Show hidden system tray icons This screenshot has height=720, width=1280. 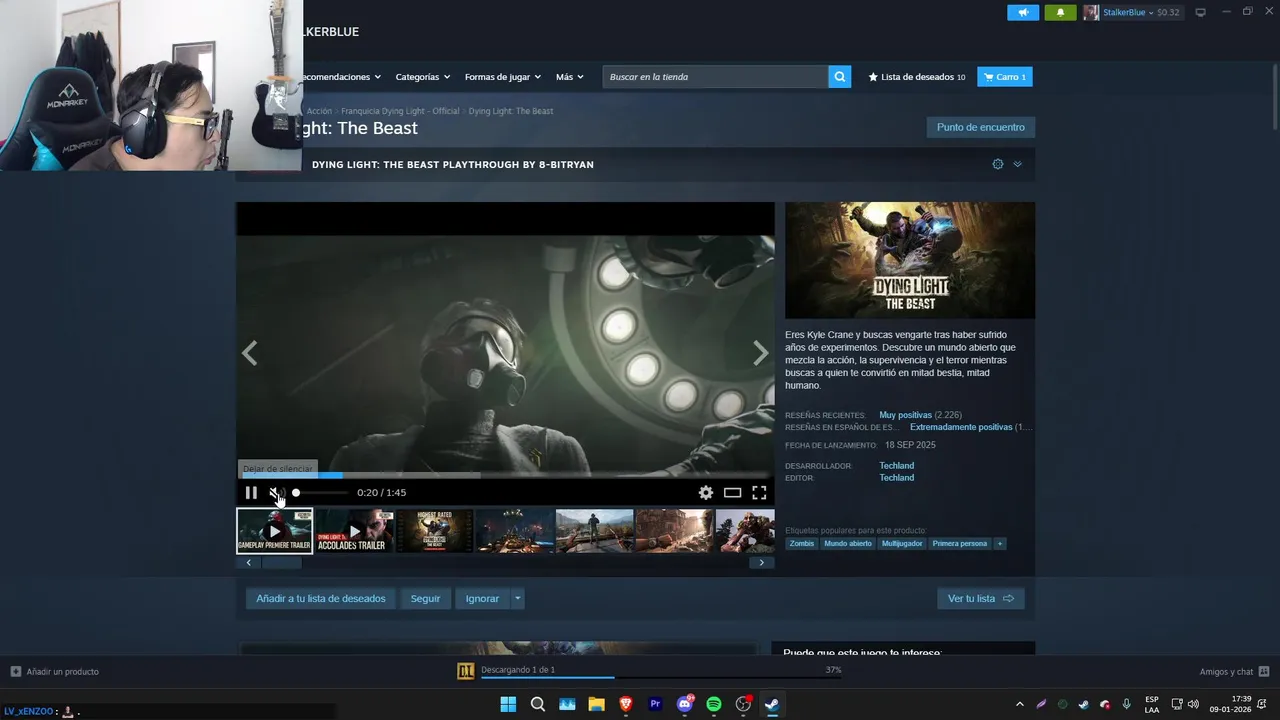coord(1019,704)
